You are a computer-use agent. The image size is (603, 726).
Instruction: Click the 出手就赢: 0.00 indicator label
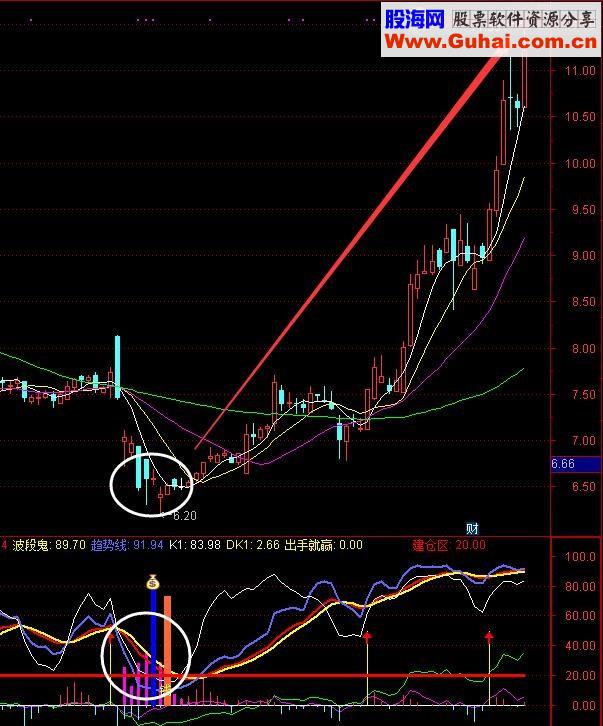[x=324, y=545]
